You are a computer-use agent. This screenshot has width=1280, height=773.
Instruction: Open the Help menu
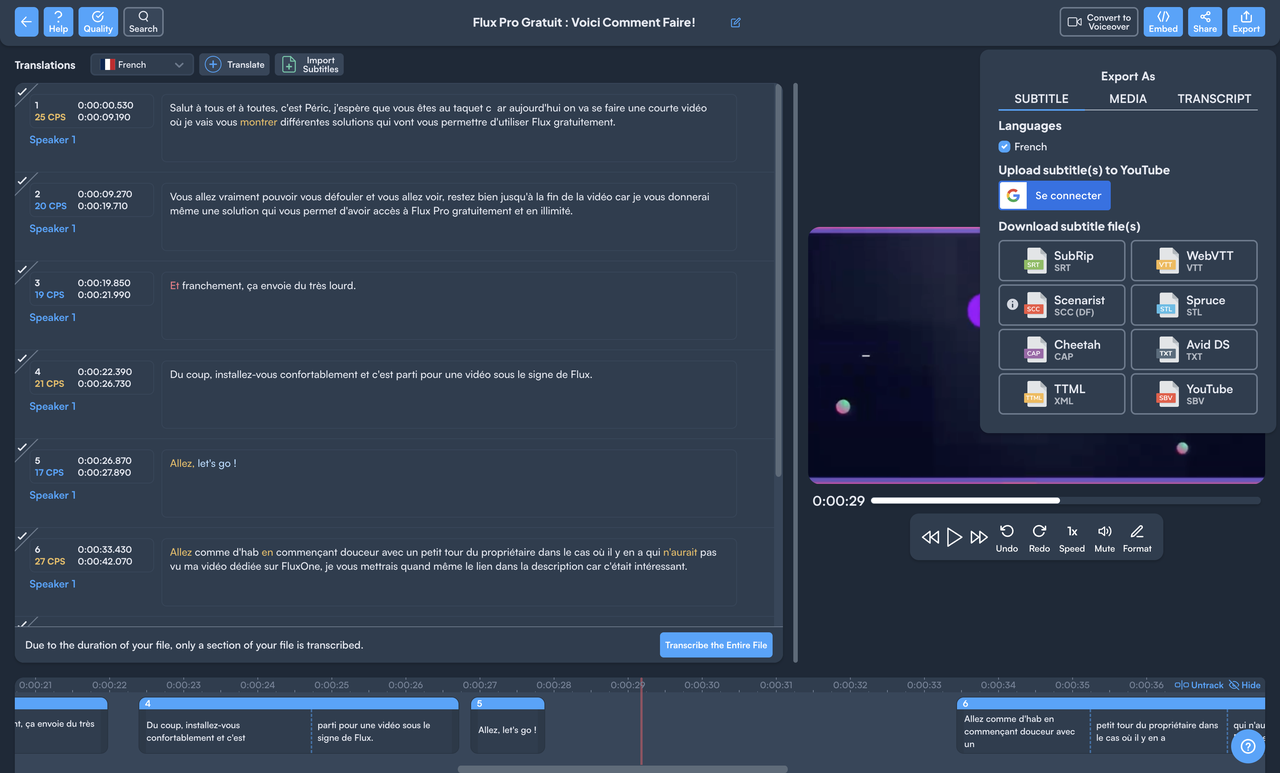pyautogui.click(x=58, y=22)
